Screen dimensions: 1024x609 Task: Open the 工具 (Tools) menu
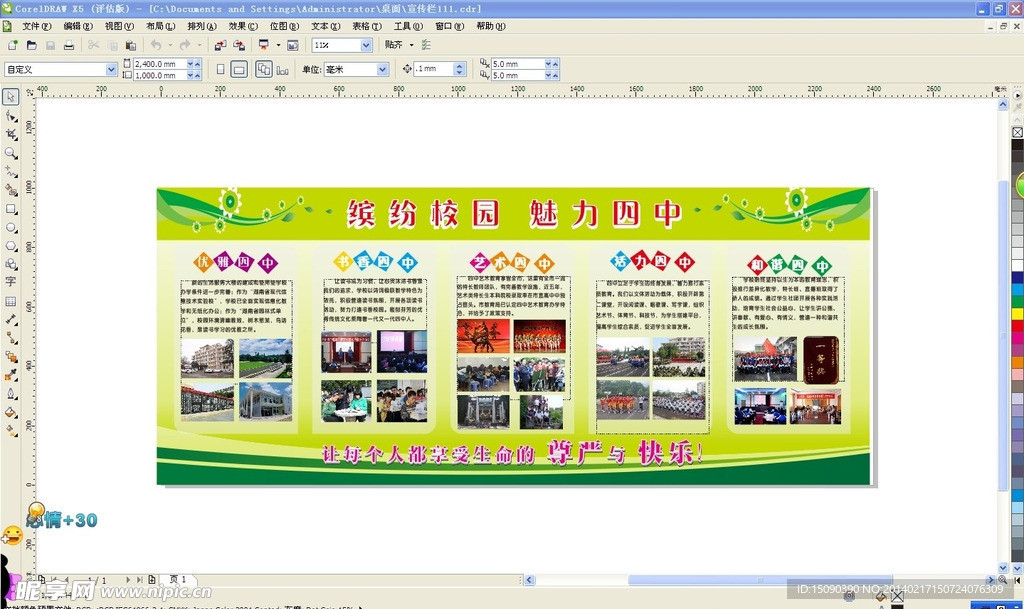pyautogui.click(x=408, y=26)
